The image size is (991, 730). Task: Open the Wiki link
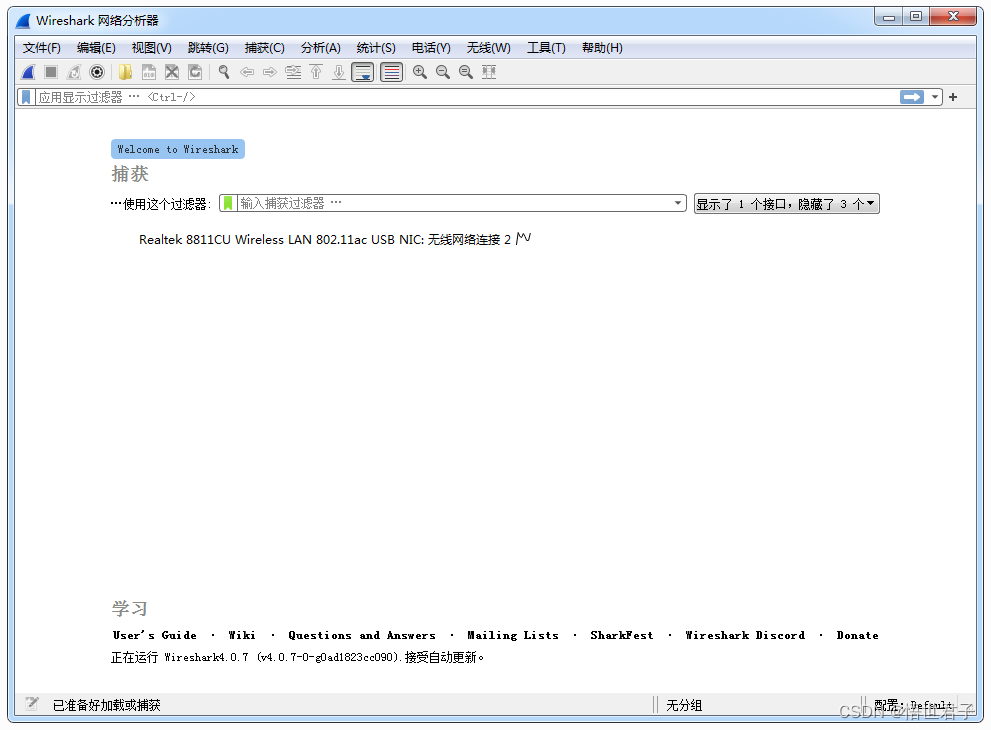coord(242,635)
